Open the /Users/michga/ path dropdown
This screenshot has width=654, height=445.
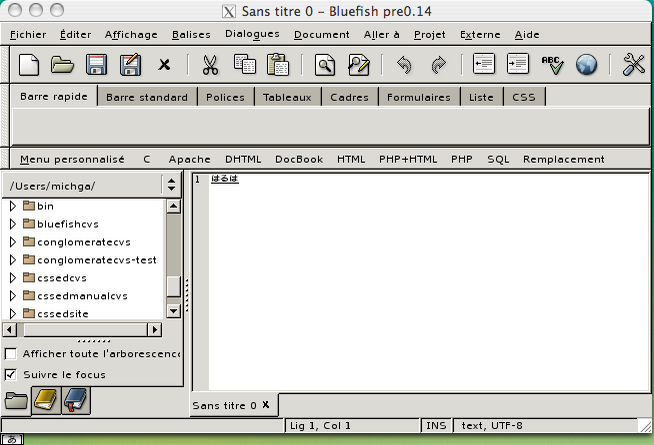pos(171,185)
